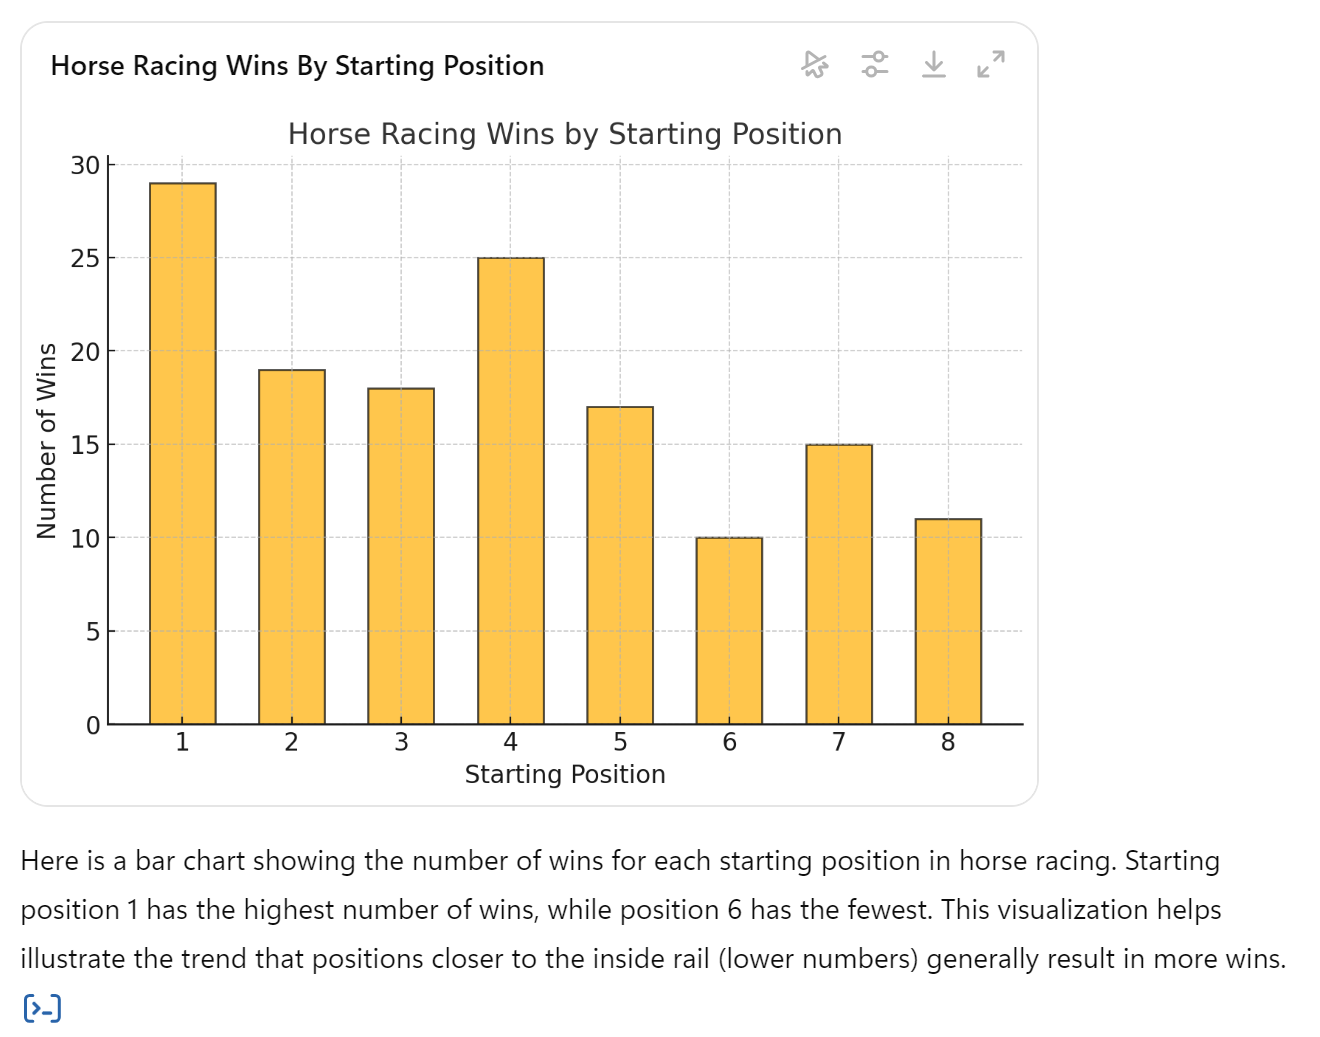Toggle the interactive chart mode icon
Viewport: 1320px width, 1037px height.
[x=815, y=65]
